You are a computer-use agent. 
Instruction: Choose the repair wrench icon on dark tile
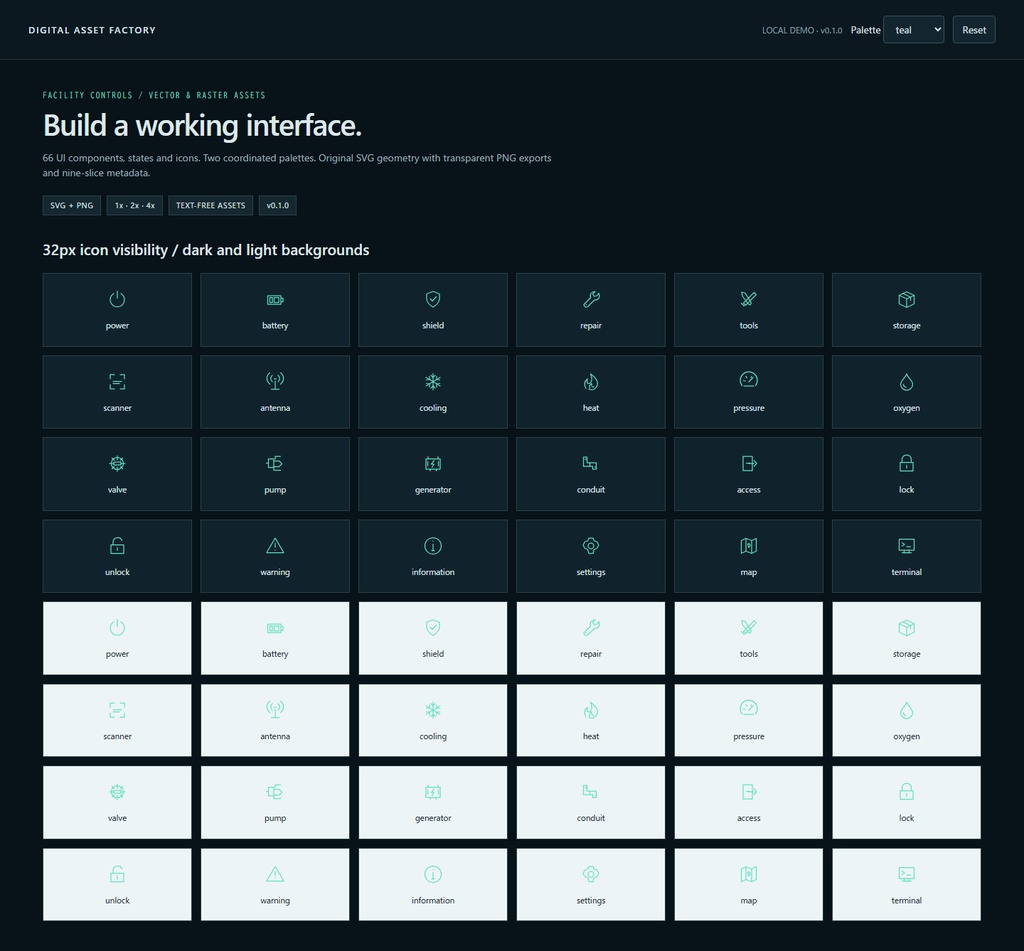[x=591, y=299]
